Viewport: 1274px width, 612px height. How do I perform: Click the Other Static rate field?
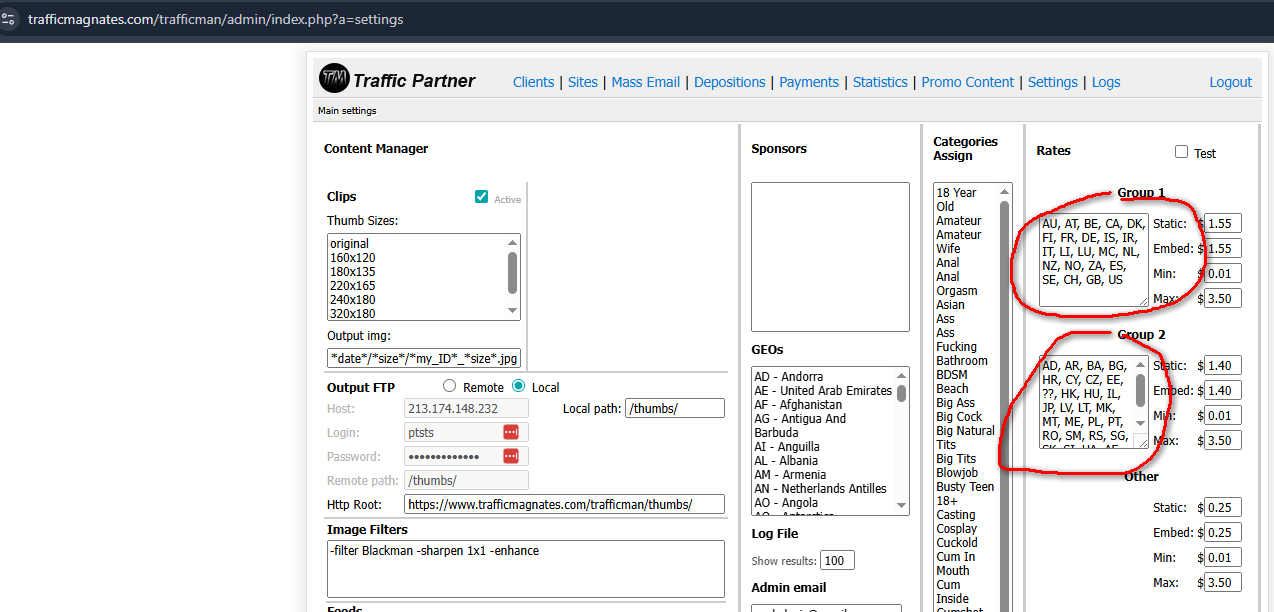(1223, 507)
